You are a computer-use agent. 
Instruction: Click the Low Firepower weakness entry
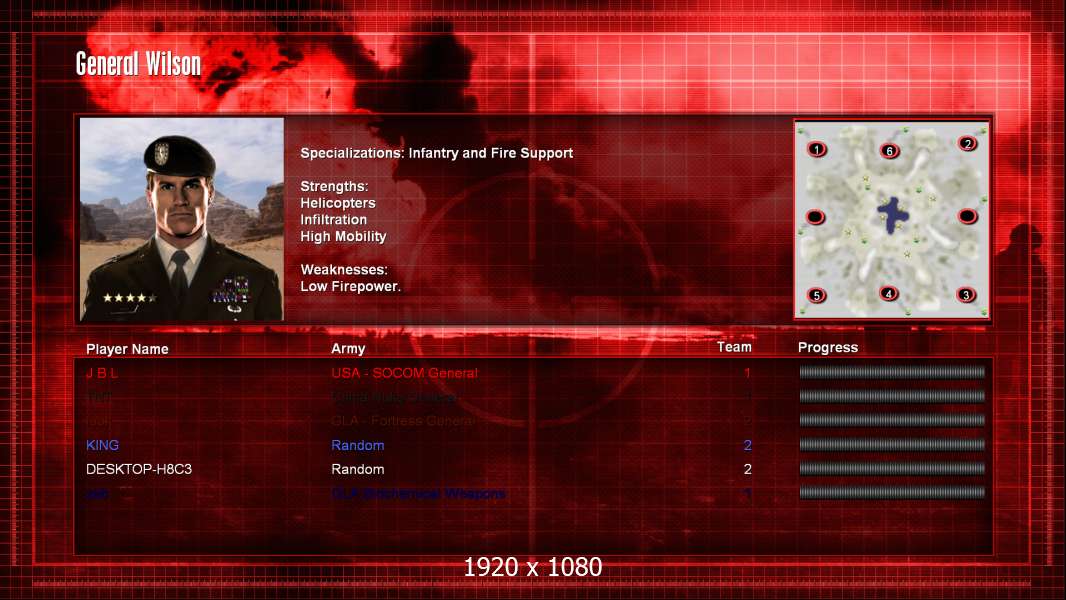click(x=350, y=286)
